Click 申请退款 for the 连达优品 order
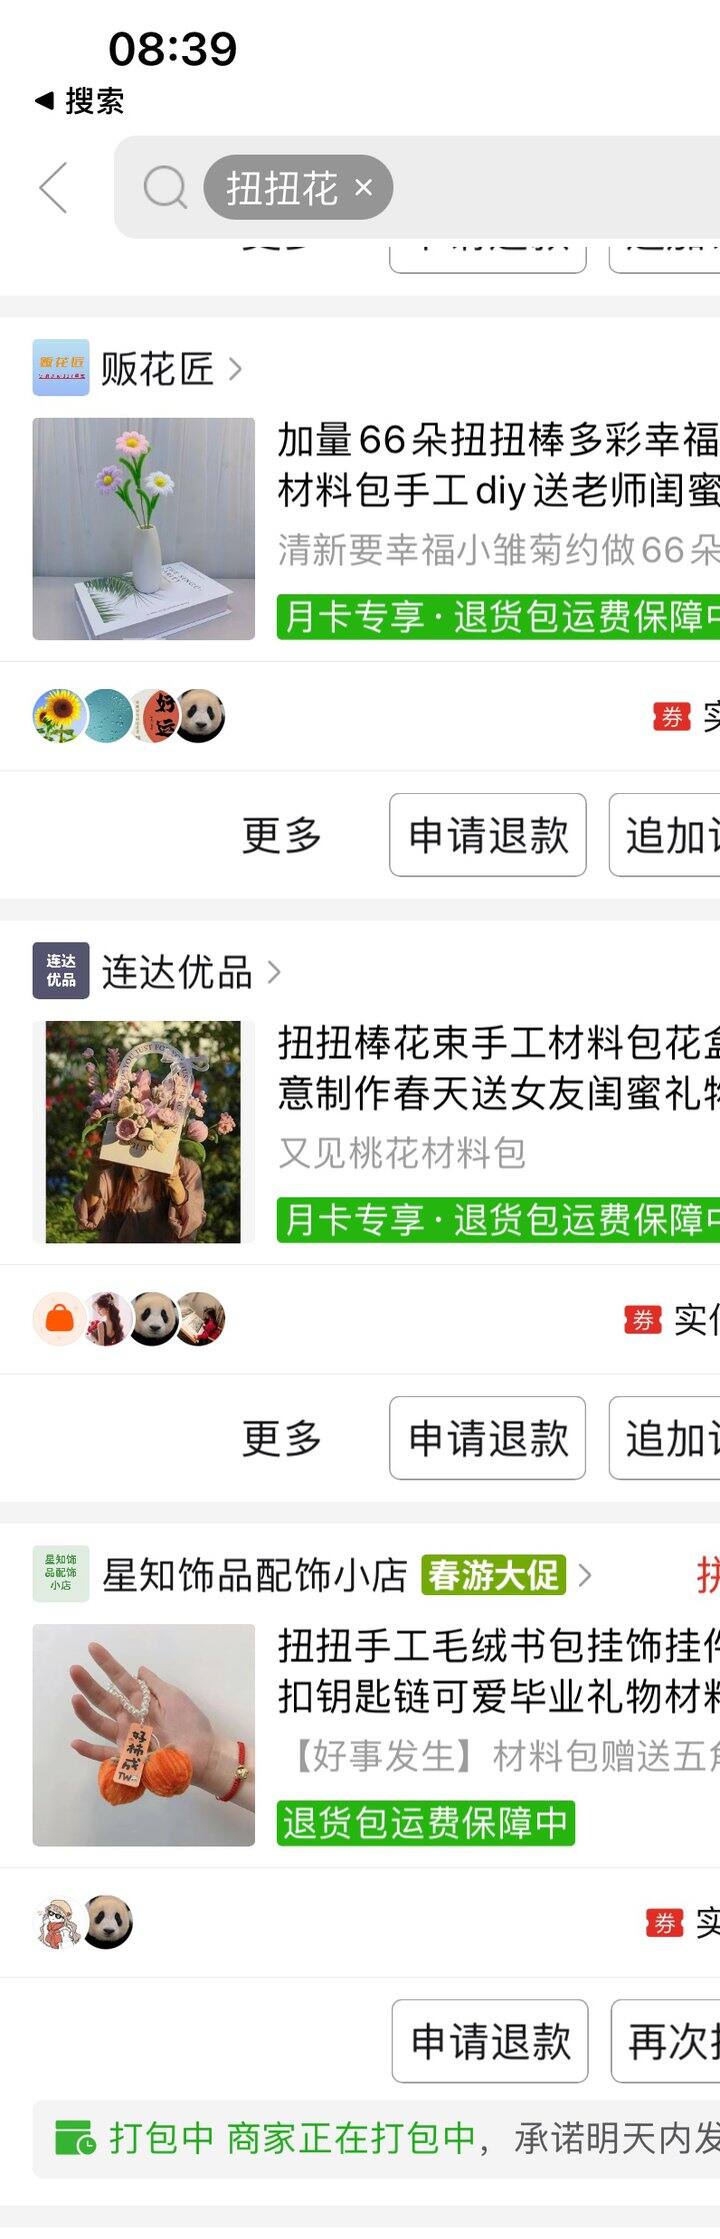 [x=488, y=1438]
